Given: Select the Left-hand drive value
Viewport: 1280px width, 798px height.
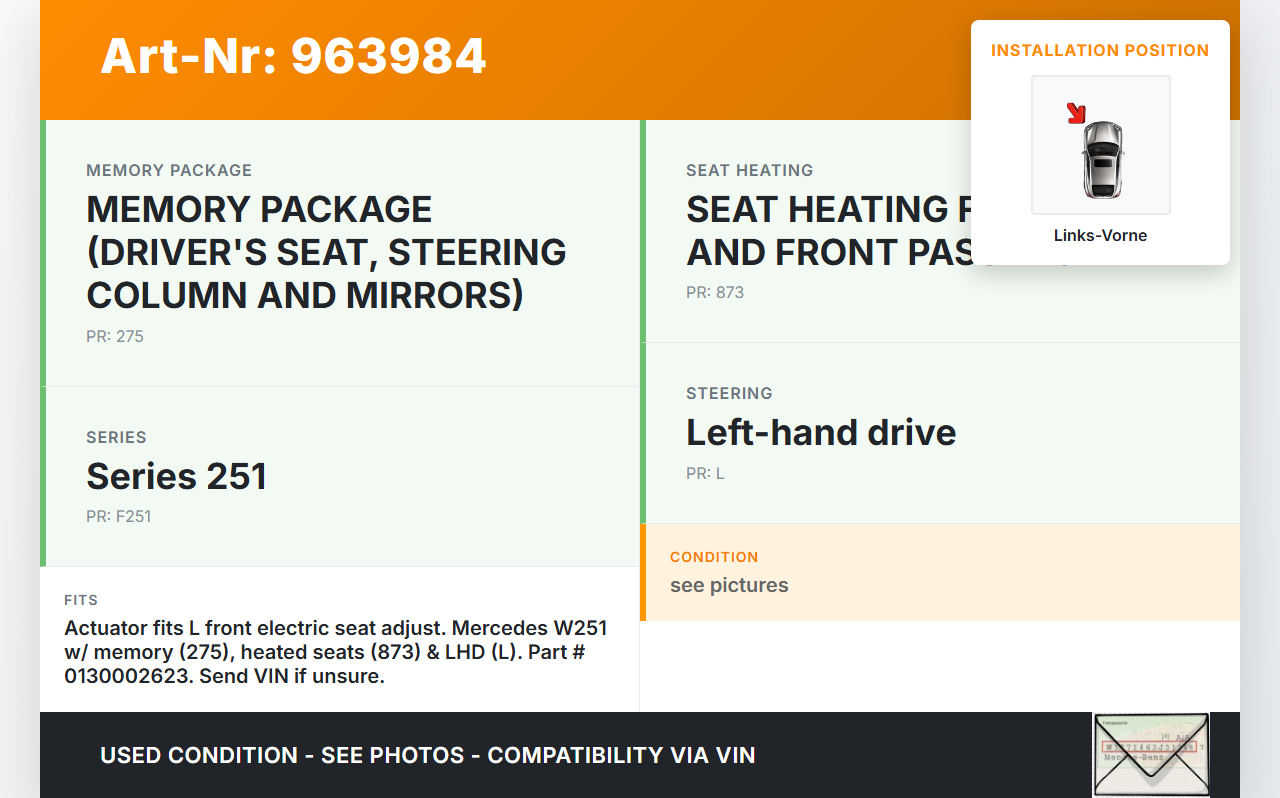Looking at the screenshot, I should [x=821, y=432].
